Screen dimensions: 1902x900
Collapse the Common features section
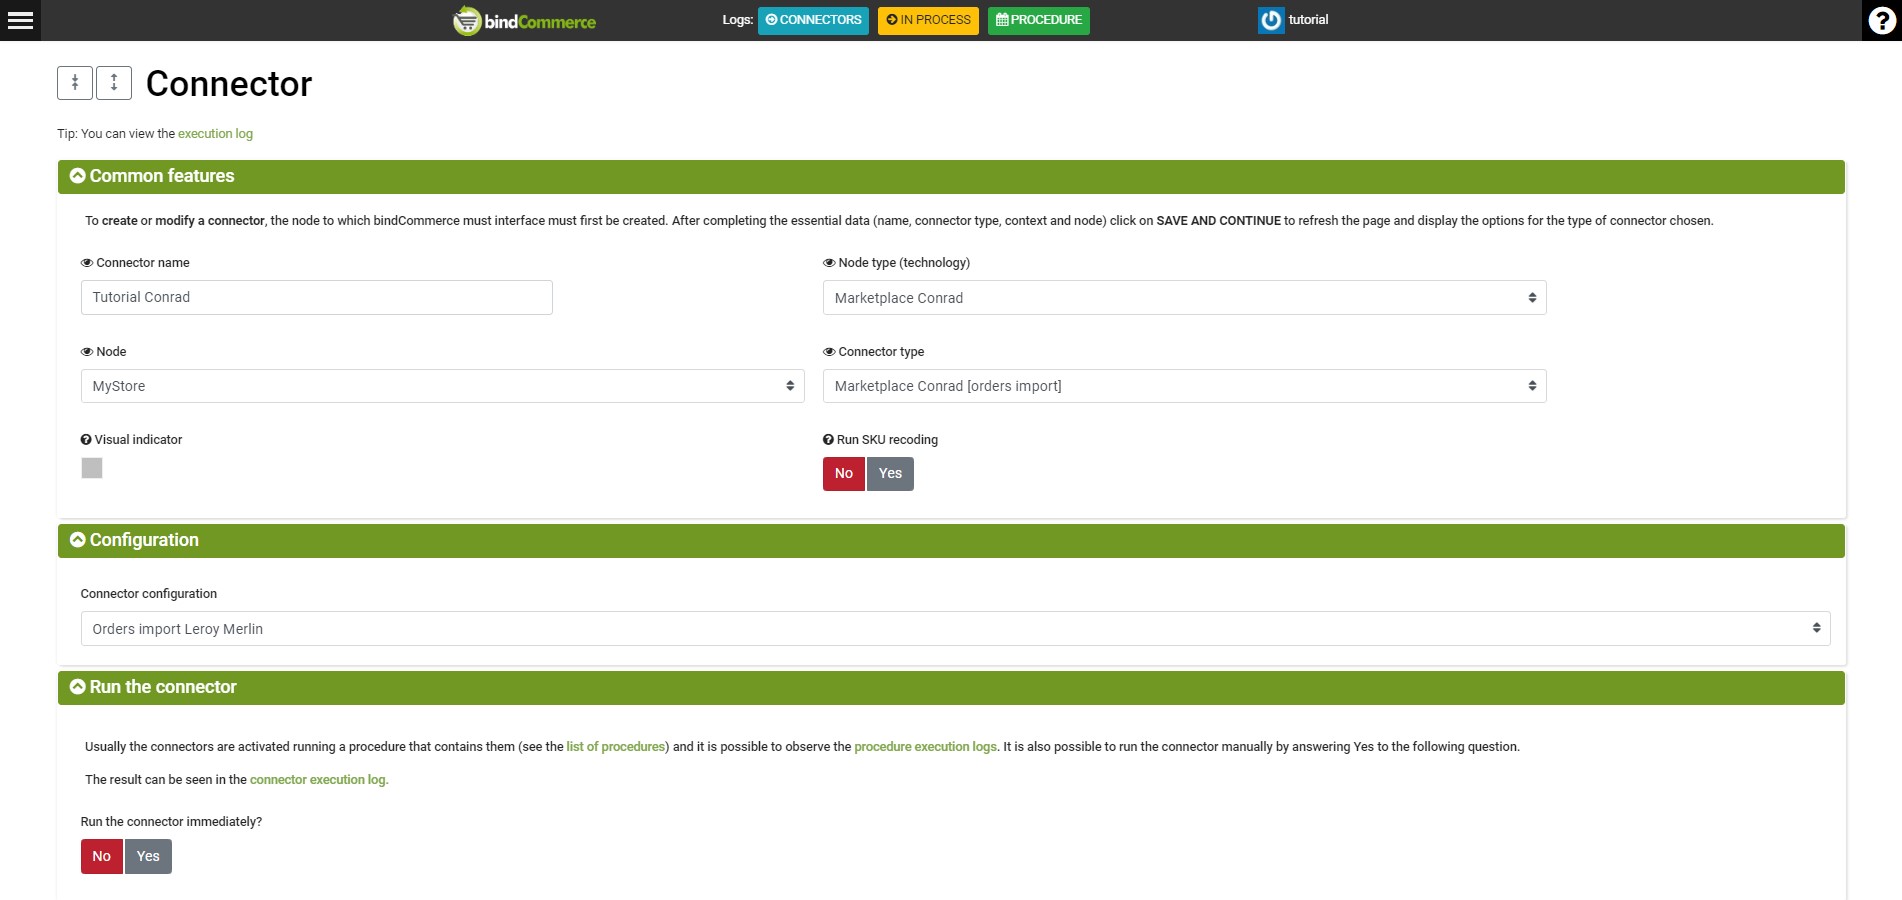point(77,176)
